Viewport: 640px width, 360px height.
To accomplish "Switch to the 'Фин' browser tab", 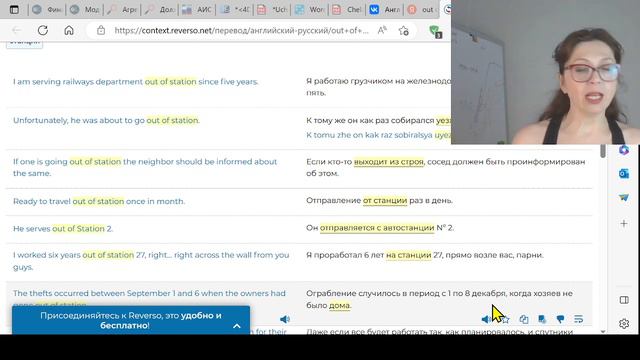I will click(47, 10).
